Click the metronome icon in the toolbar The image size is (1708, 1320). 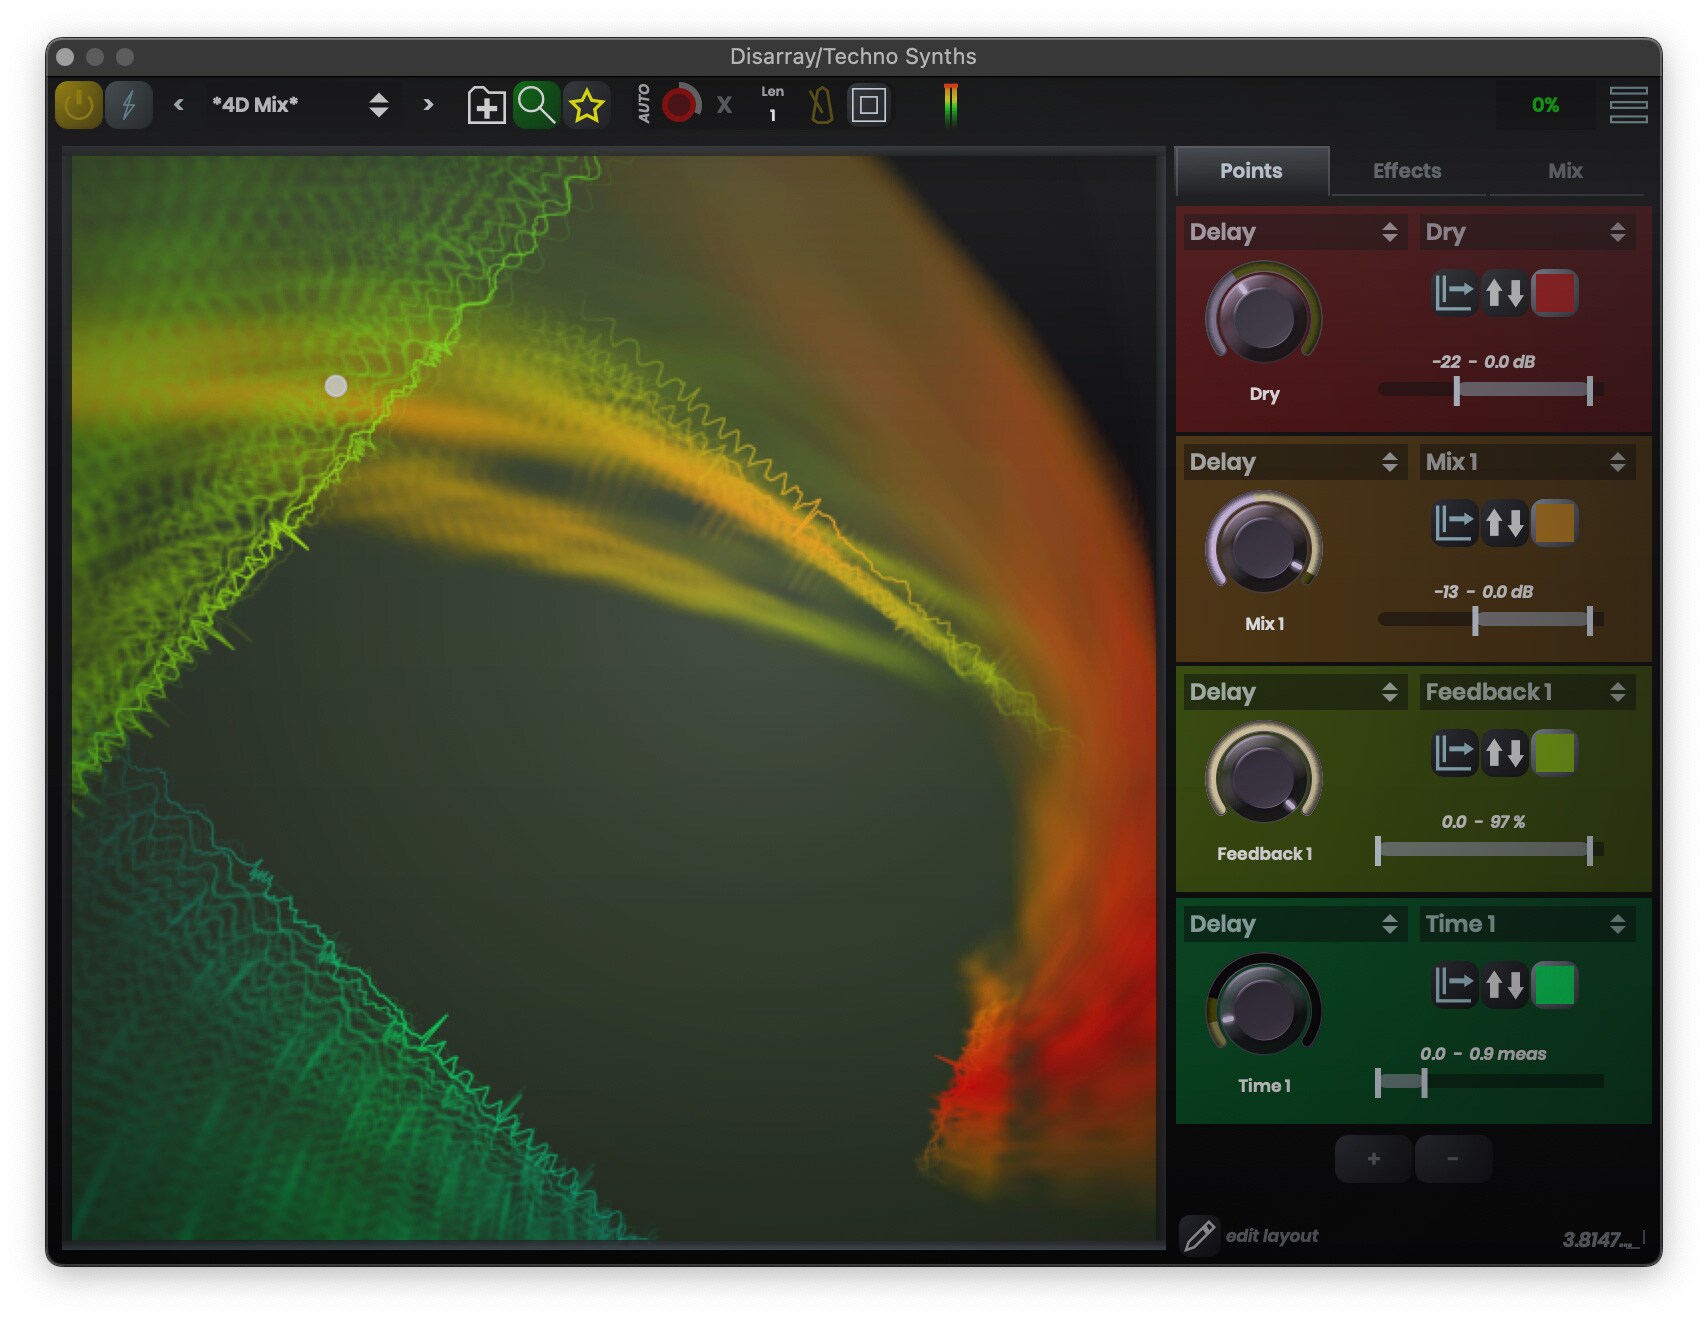(820, 104)
